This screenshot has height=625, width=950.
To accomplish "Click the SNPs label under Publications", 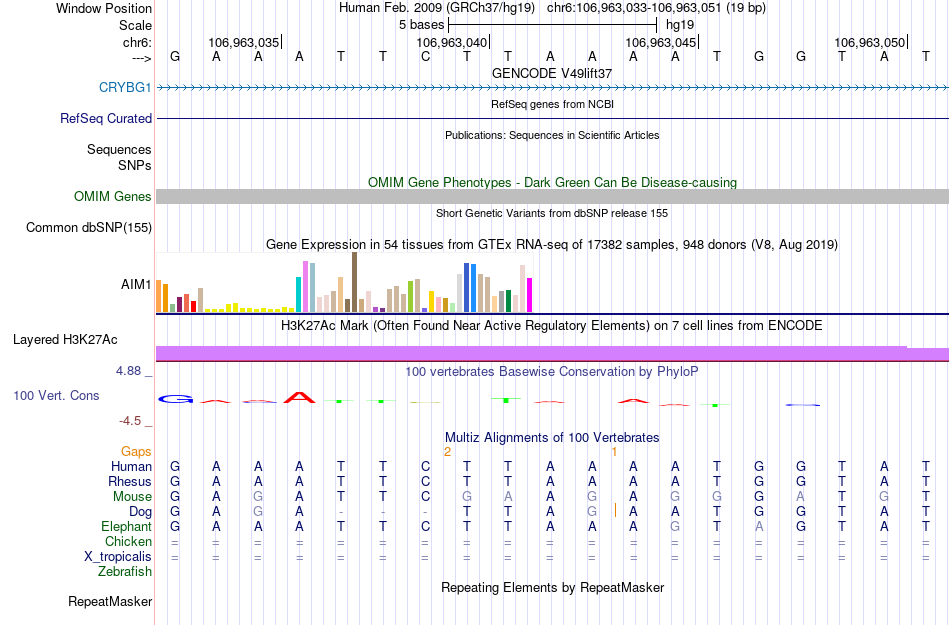I will [x=135, y=165].
